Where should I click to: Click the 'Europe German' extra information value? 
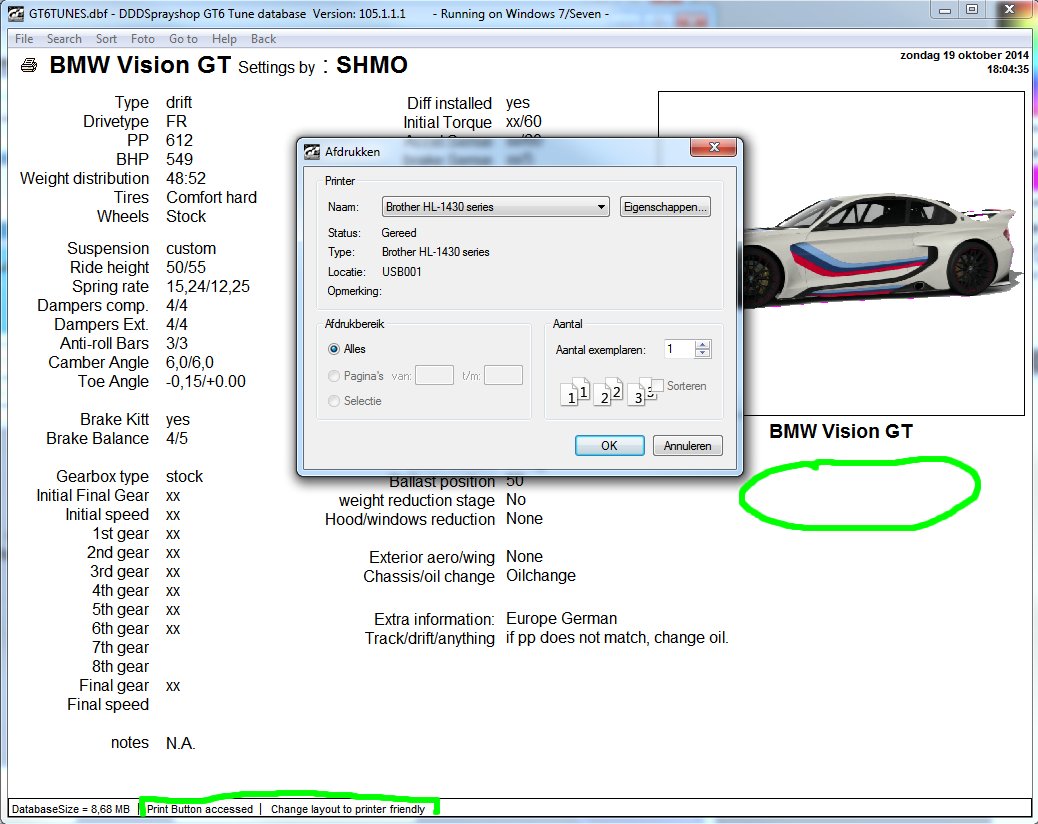[561, 618]
